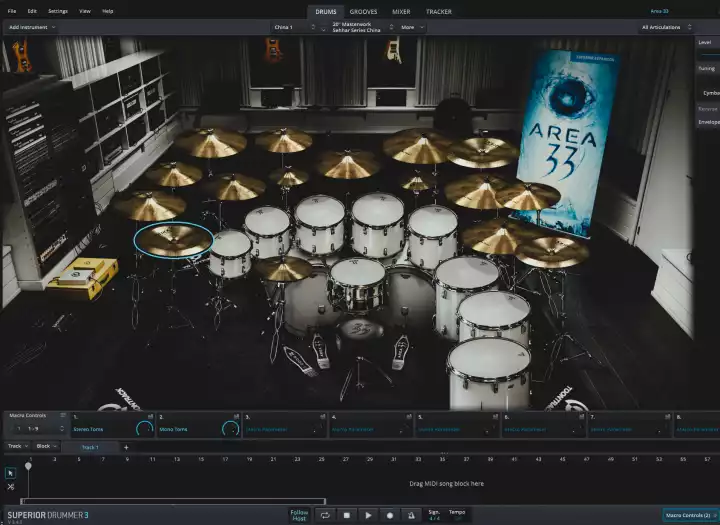Expand the All Articulations dropdown
The width and height of the screenshot is (720, 525).
tap(664, 27)
